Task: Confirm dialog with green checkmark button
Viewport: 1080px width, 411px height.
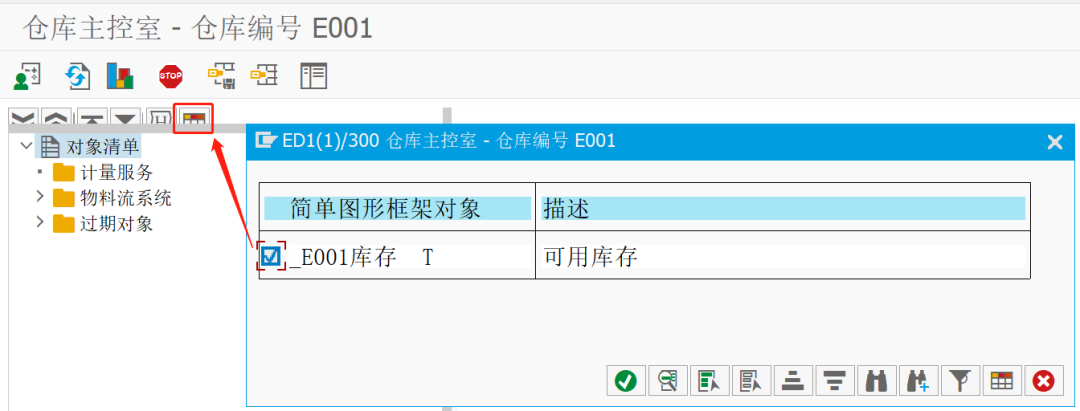Action: point(626,380)
